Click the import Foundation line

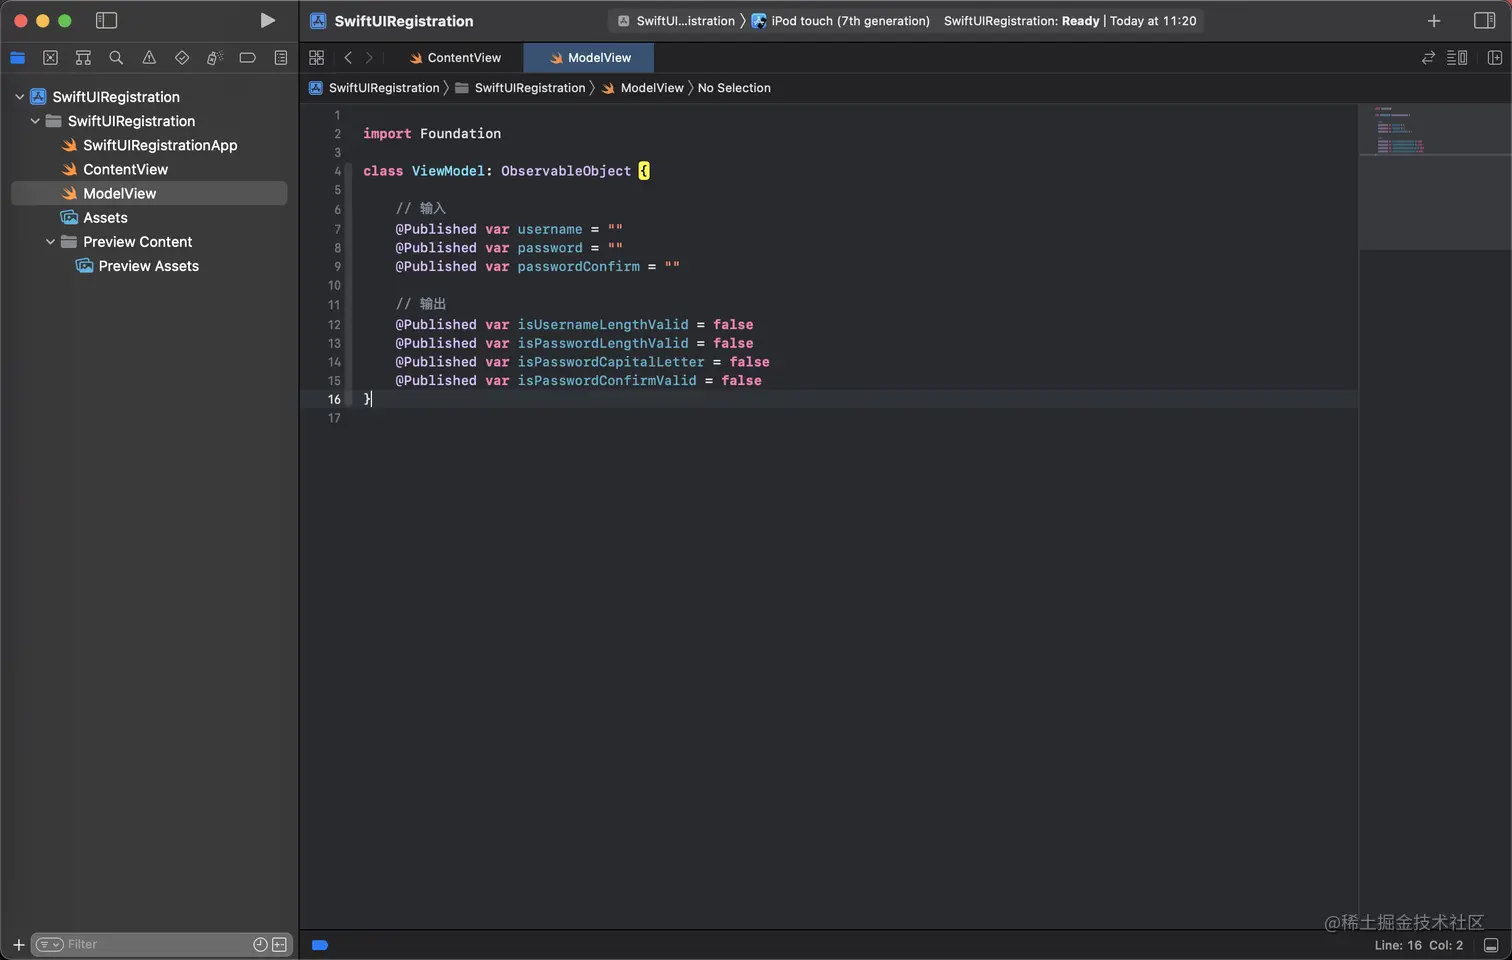(432, 134)
